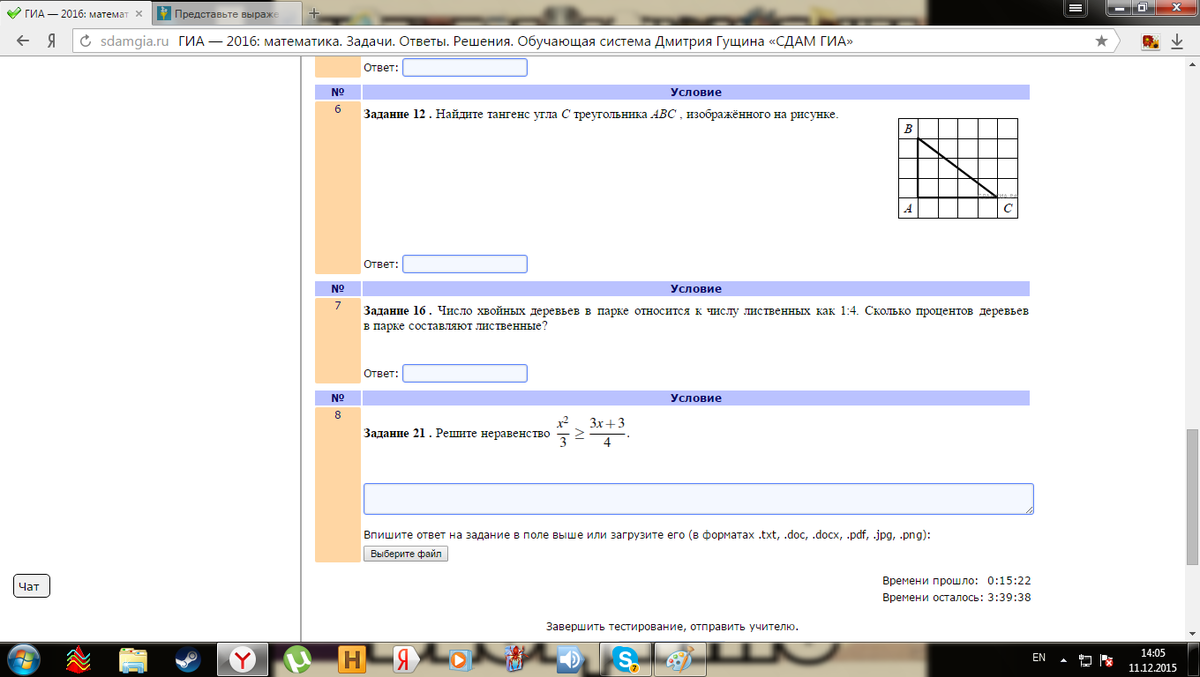Go back with the browser back arrow
The width and height of the screenshot is (1200, 677).
point(21,41)
